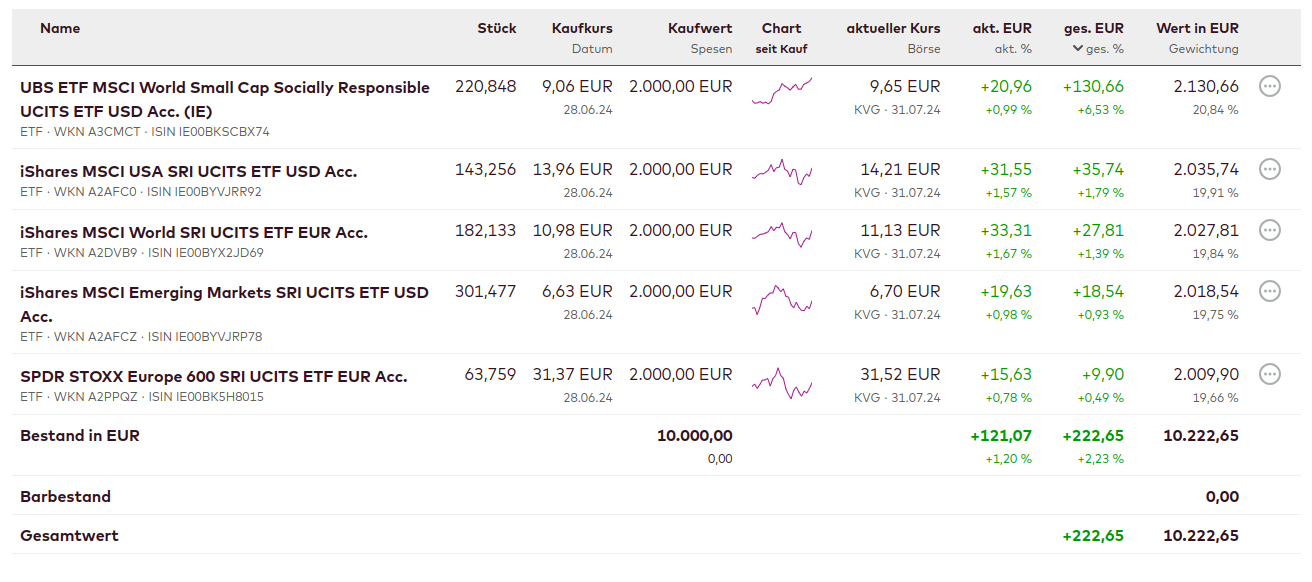
Task: Sort by Stück column header
Action: click(496, 28)
